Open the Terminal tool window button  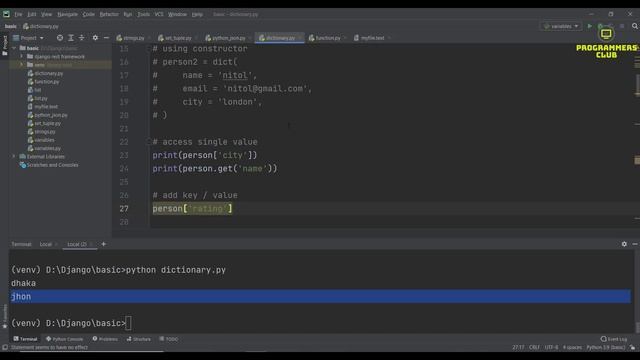(25, 339)
